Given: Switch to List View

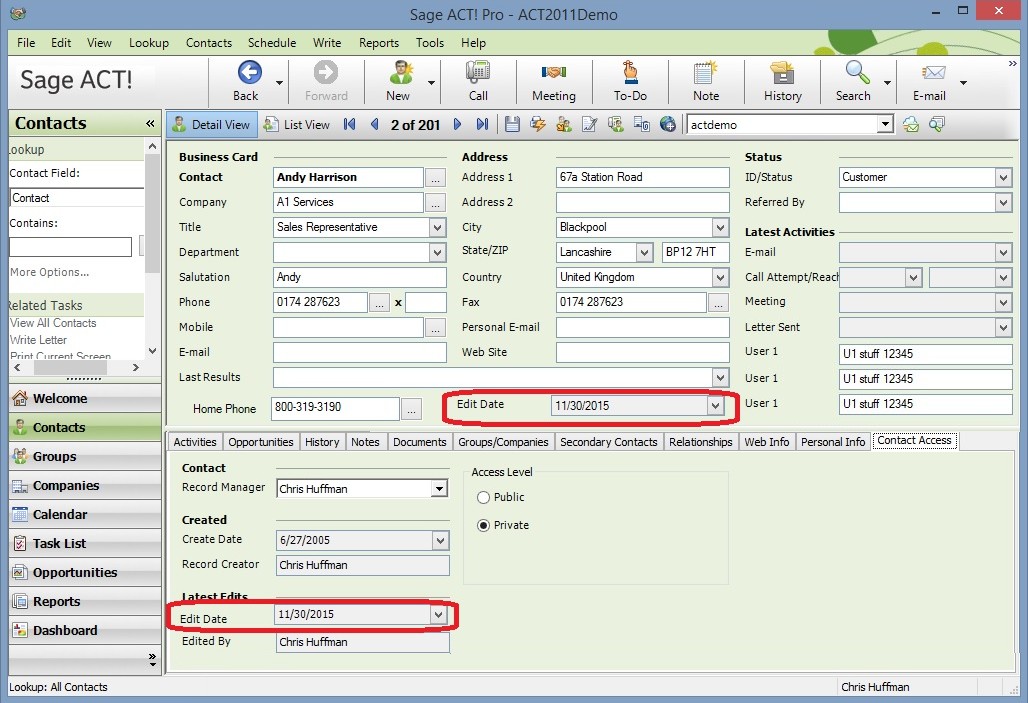Looking at the screenshot, I should tap(296, 125).
